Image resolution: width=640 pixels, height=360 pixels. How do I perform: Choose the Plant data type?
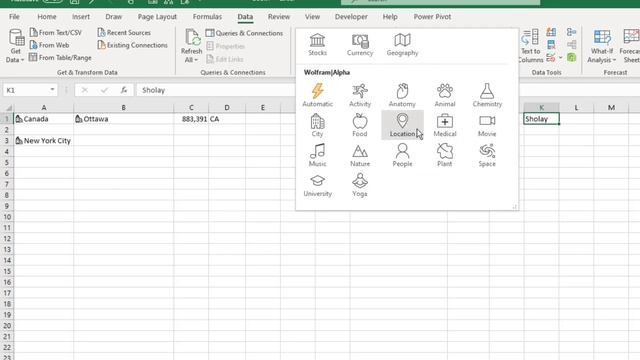[x=444, y=155]
